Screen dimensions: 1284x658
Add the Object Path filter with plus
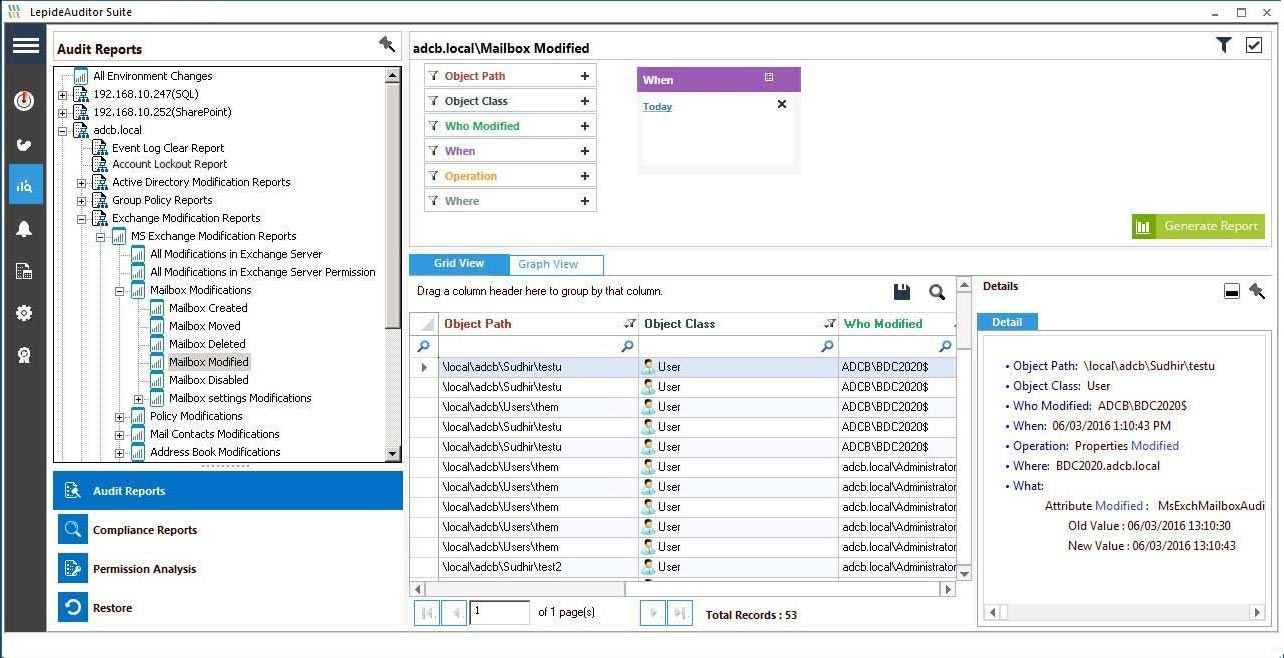click(x=585, y=76)
